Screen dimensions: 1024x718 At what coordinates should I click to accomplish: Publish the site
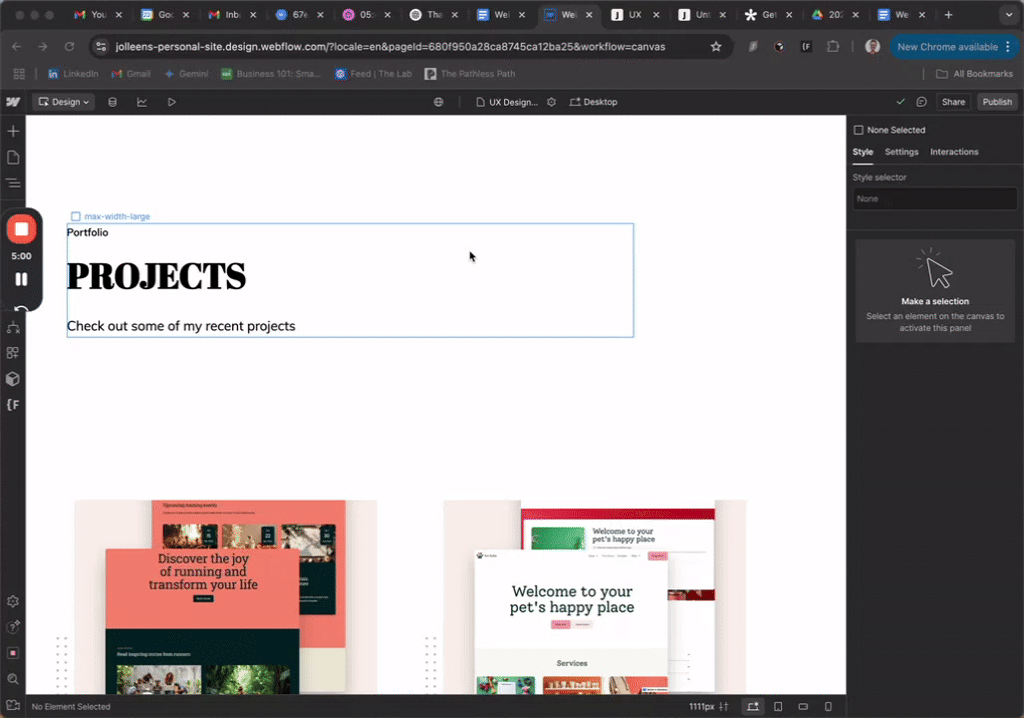pos(997,101)
